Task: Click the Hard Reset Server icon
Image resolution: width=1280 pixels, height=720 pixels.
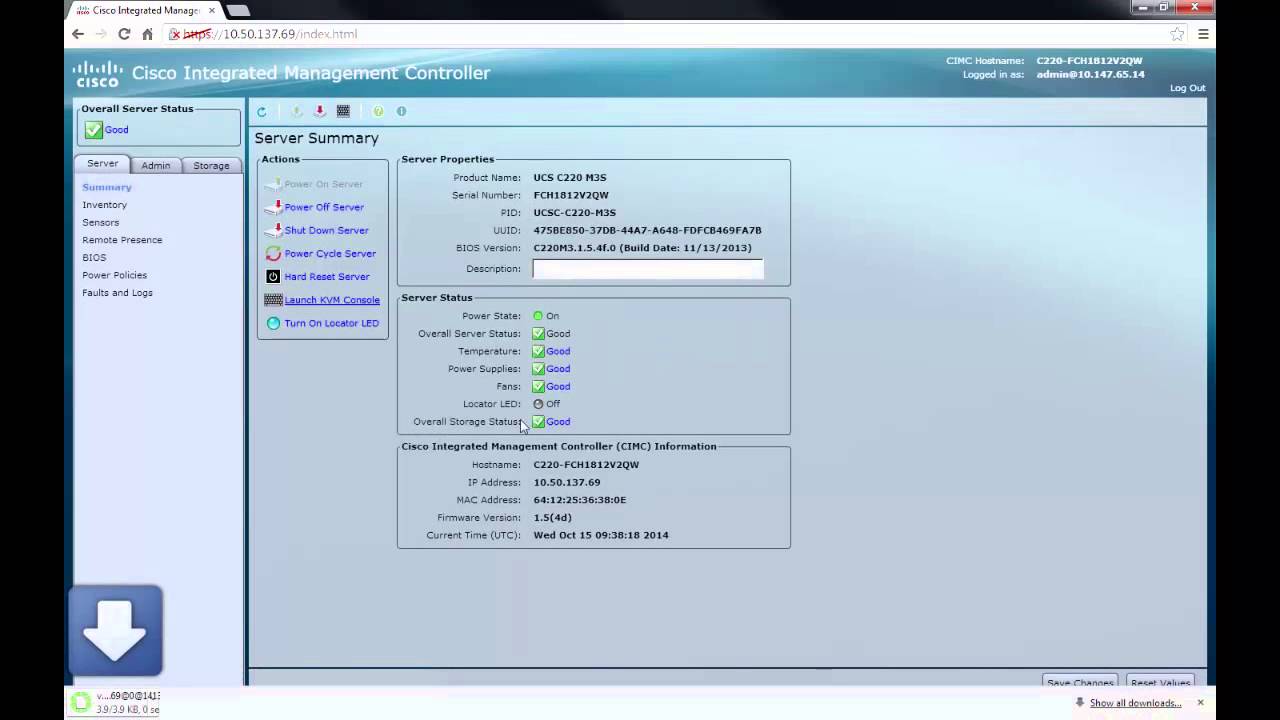Action: (273, 277)
